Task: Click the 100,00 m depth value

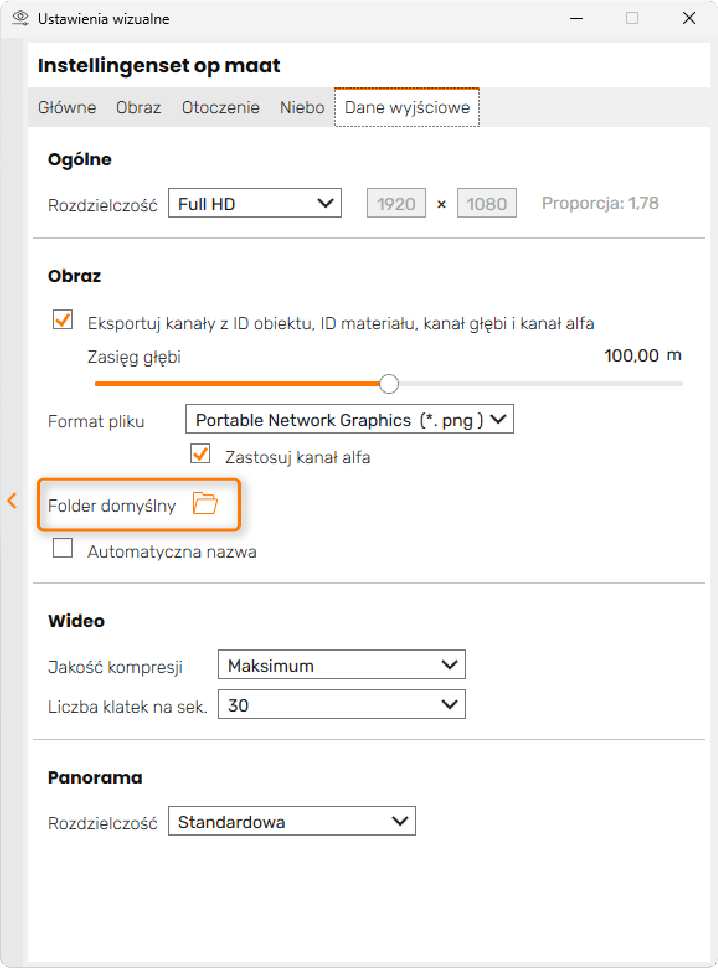Action: tap(643, 356)
